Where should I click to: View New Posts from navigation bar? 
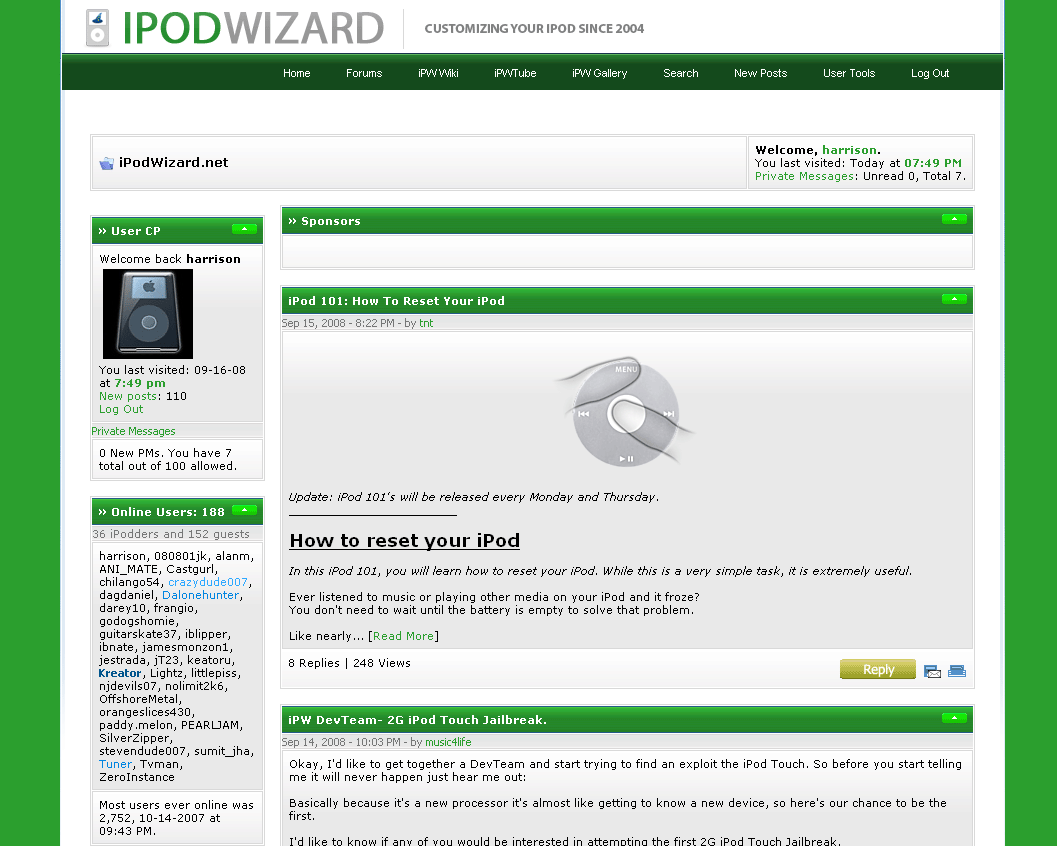click(760, 73)
